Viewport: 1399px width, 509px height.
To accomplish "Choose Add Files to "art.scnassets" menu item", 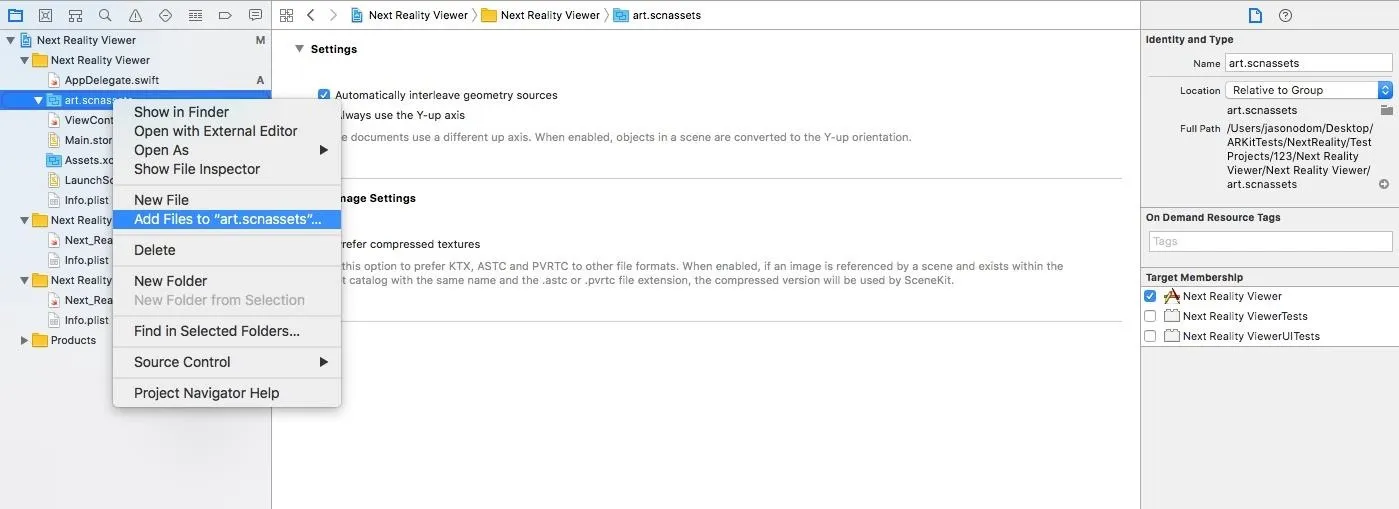I will (x=227, y=219).
